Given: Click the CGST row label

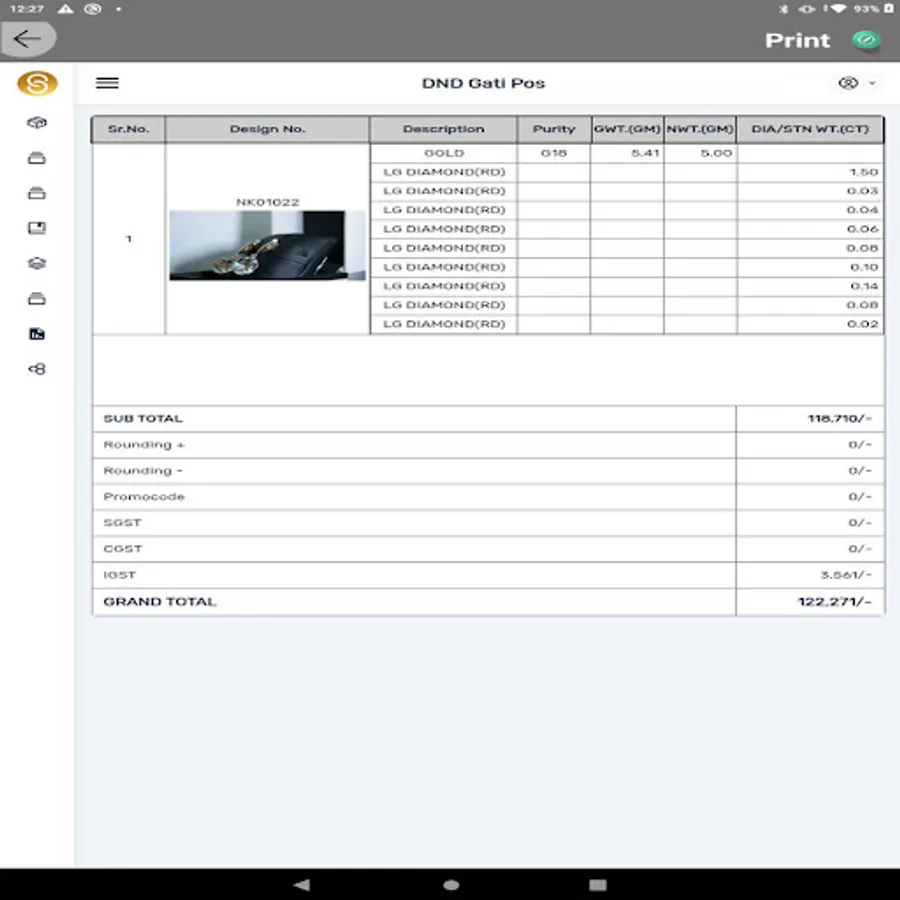Looking at the screenshot, I should pyautogui.click(x=123, y=549).
